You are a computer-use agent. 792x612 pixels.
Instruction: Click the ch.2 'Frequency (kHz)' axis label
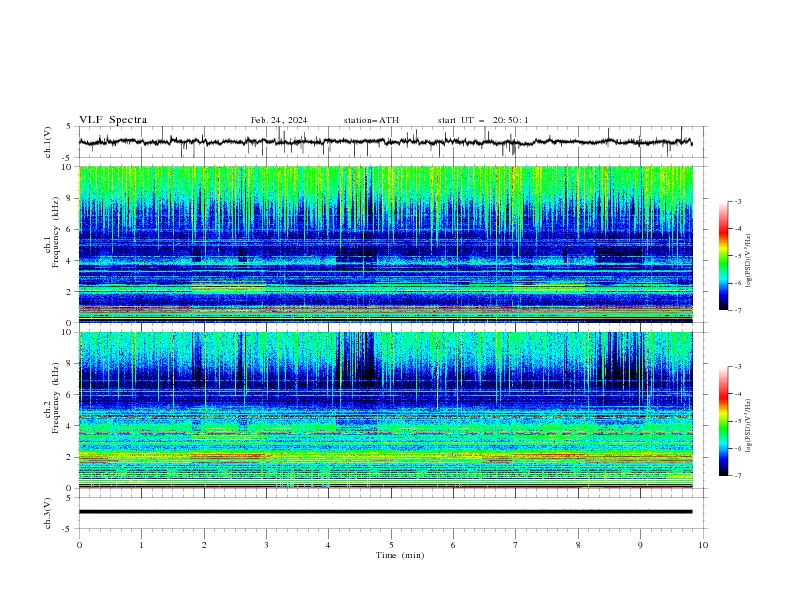tap(55, 398)
